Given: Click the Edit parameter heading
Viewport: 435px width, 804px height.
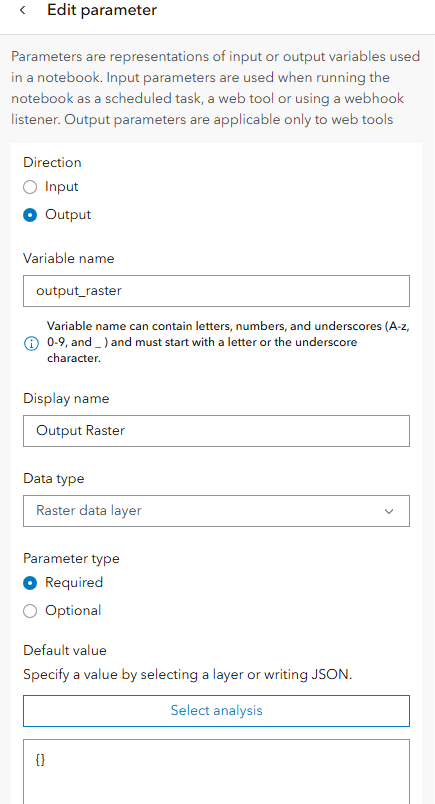Looking at the screenshot, I should (102, 10).
